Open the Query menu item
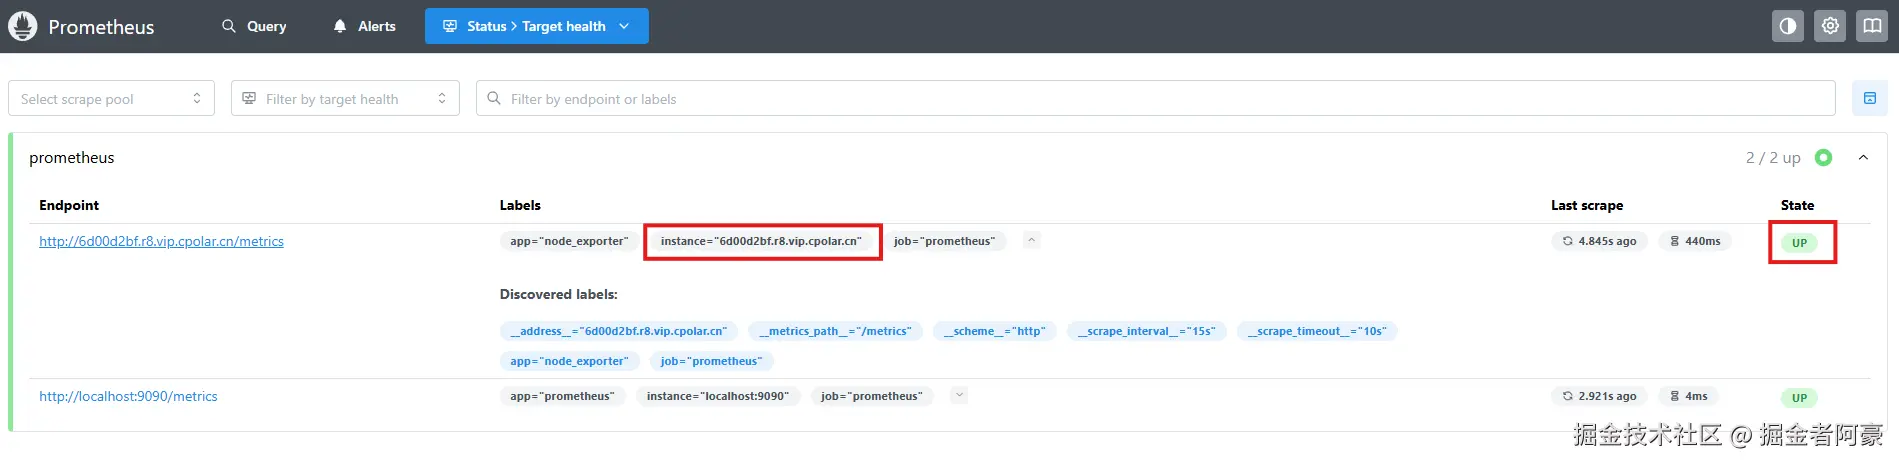This screenshot has width=1899, height=464. point(254,26)
